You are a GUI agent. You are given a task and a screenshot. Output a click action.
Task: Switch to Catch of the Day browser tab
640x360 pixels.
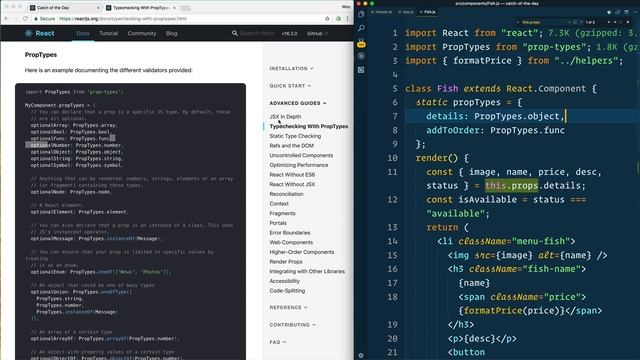click(x=64, y=8)
